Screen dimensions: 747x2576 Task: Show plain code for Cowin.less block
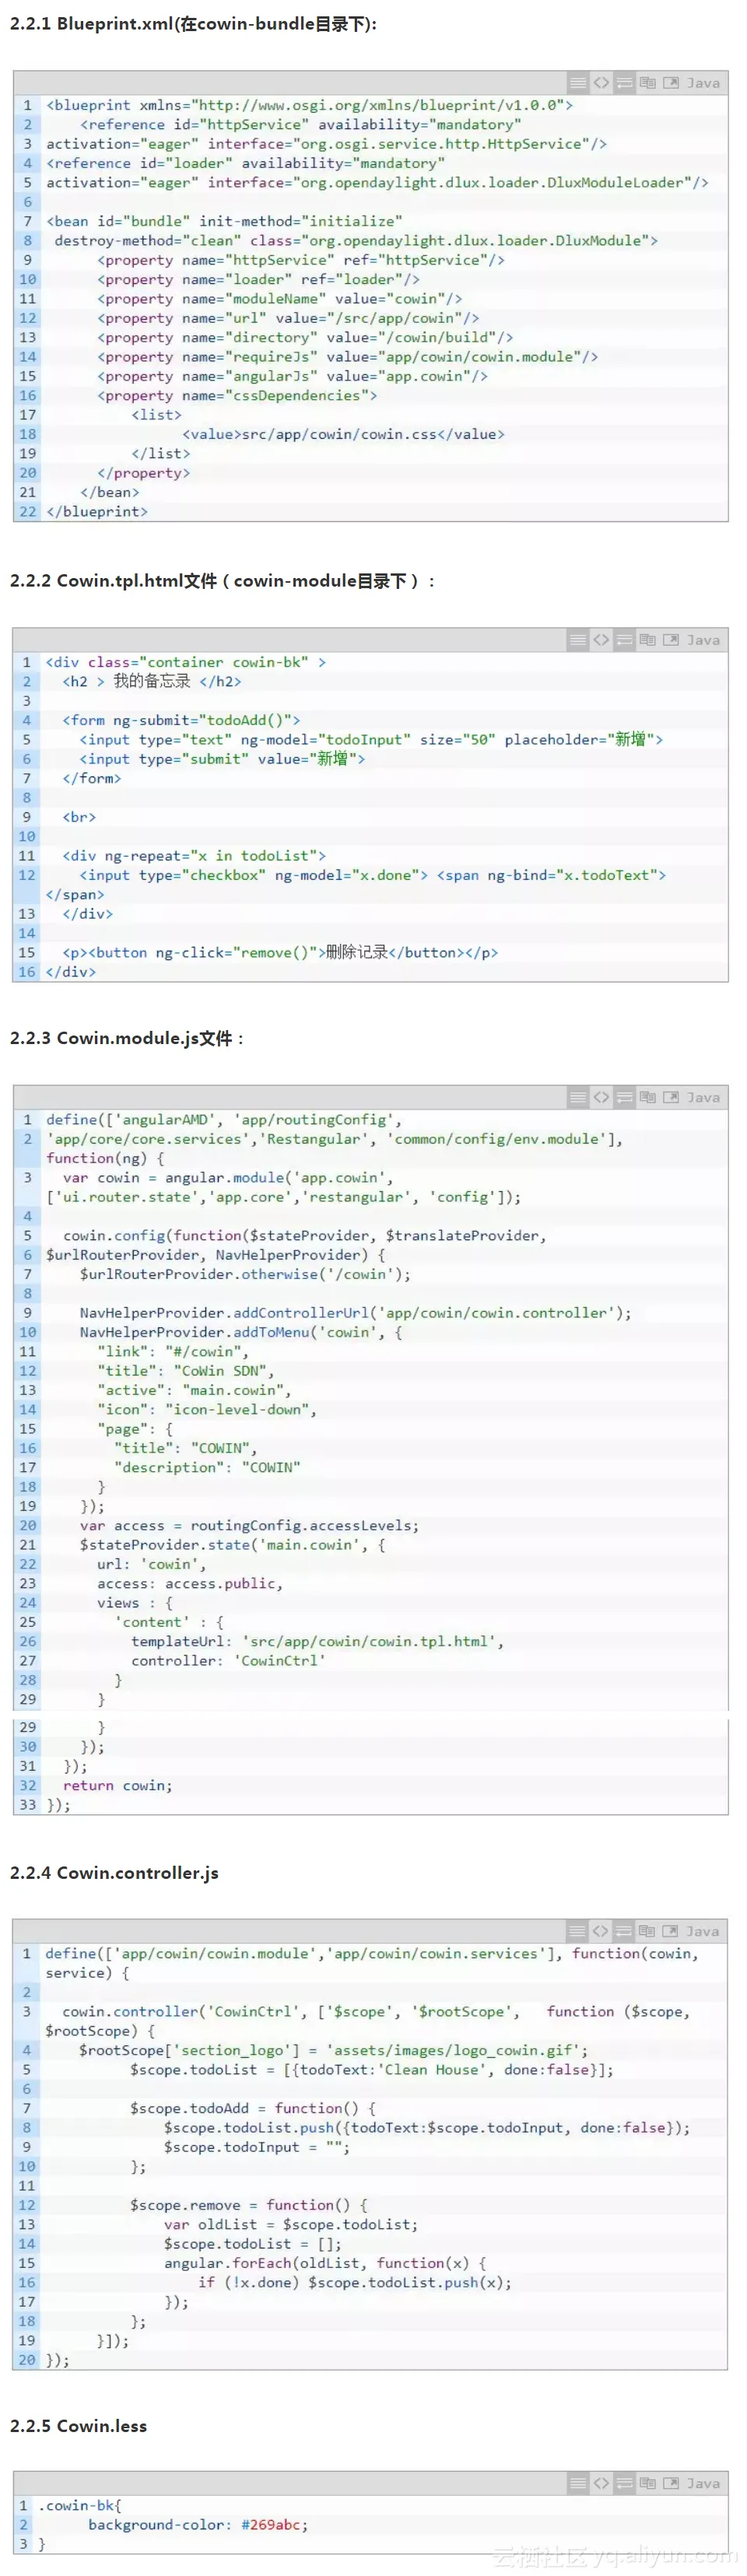click(x=601, y=2483)
